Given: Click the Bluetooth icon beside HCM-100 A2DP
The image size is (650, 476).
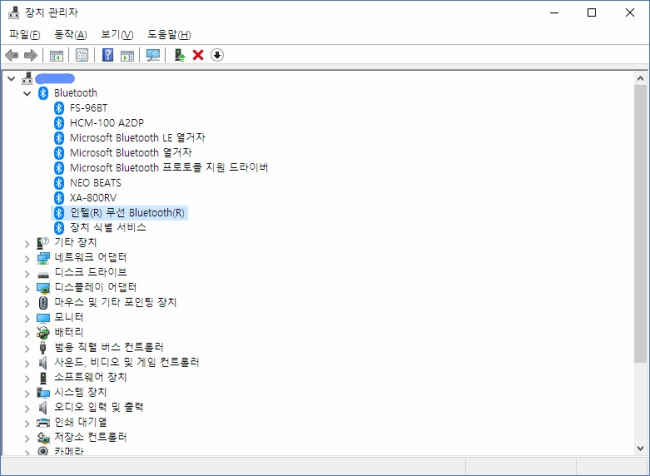Looking at the screenshot, I should point(59,123).
